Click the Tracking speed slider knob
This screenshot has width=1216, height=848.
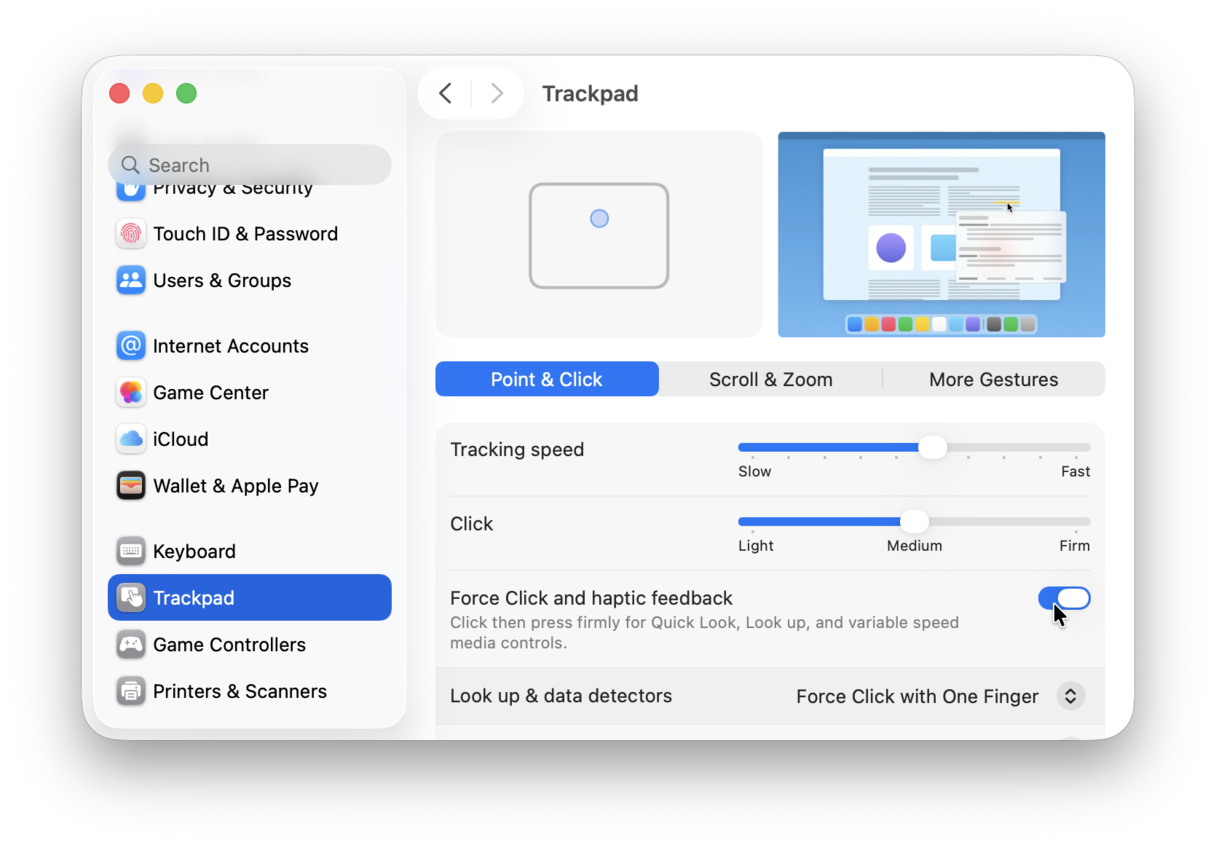point(932,447)
